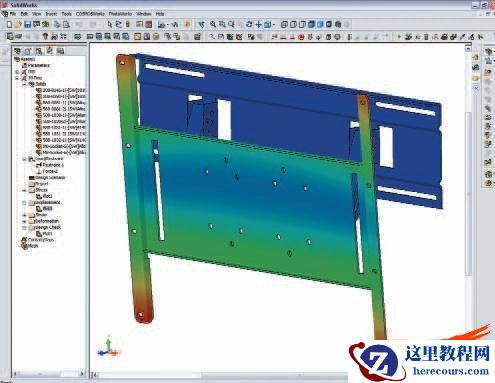Collapse the Solids folder
Viewport: 495px width, 383px height.
click(x=25, y=84)
